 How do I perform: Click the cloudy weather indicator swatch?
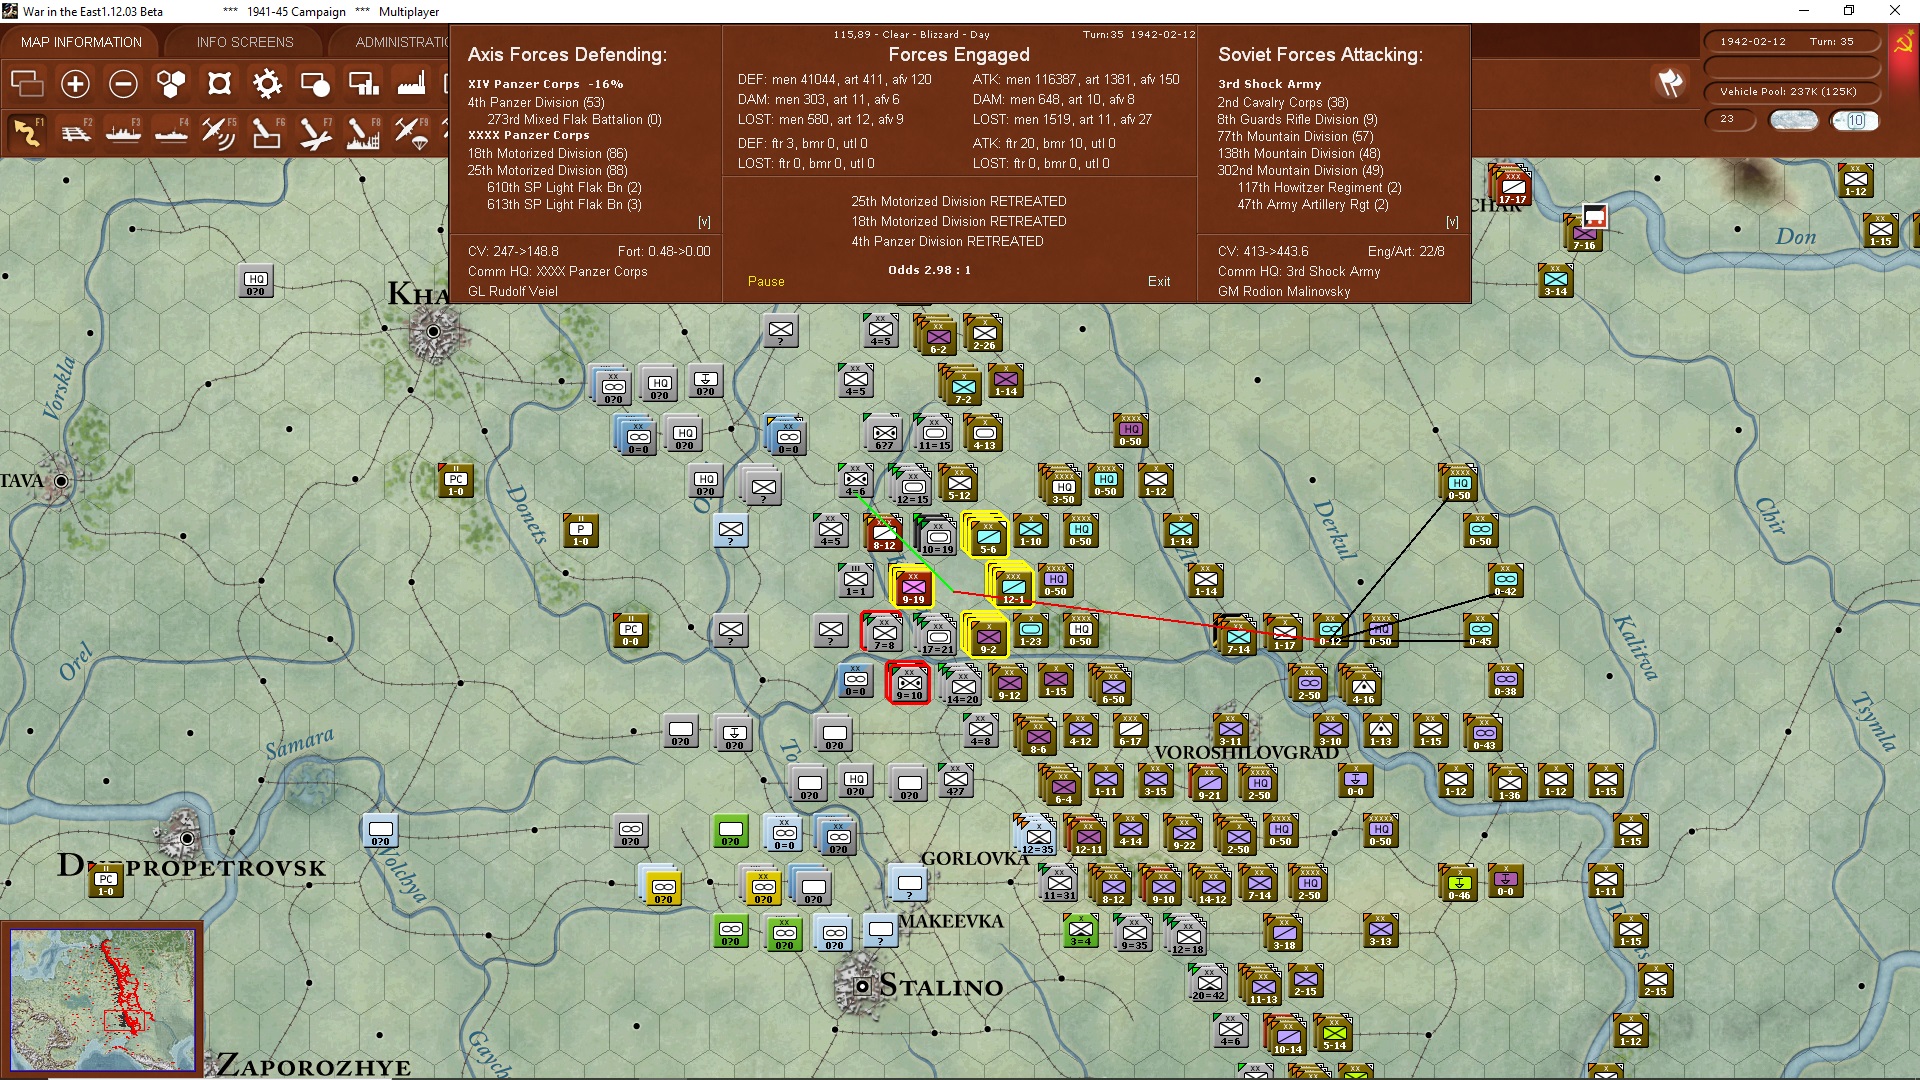click(1793, 120)
